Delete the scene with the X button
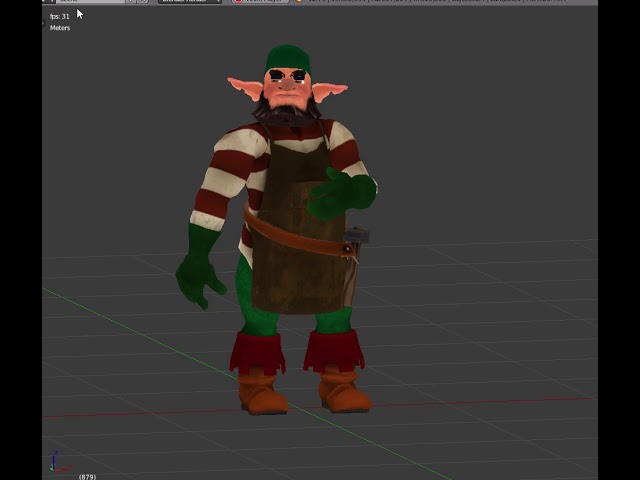This screenshot has height=480, width=640. 142,1
